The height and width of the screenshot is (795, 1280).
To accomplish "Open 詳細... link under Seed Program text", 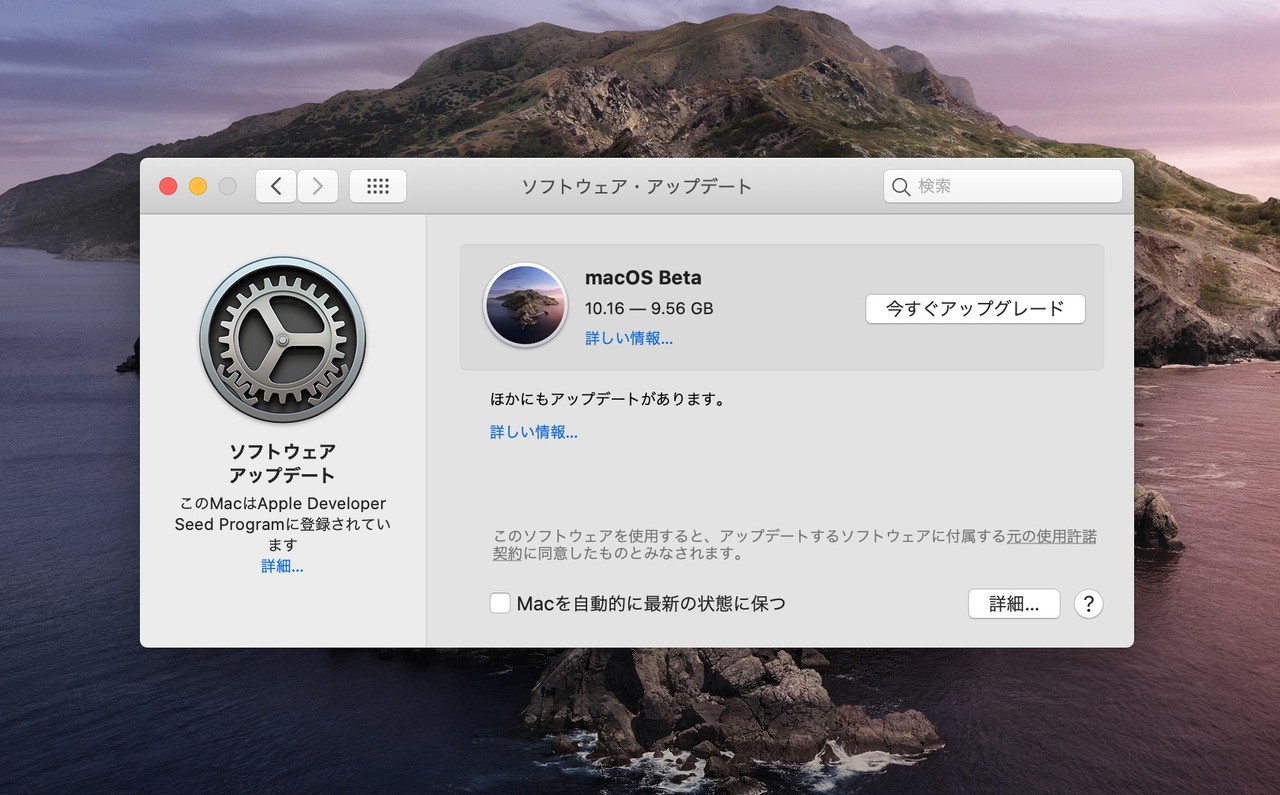I will (x=283, y=567).
